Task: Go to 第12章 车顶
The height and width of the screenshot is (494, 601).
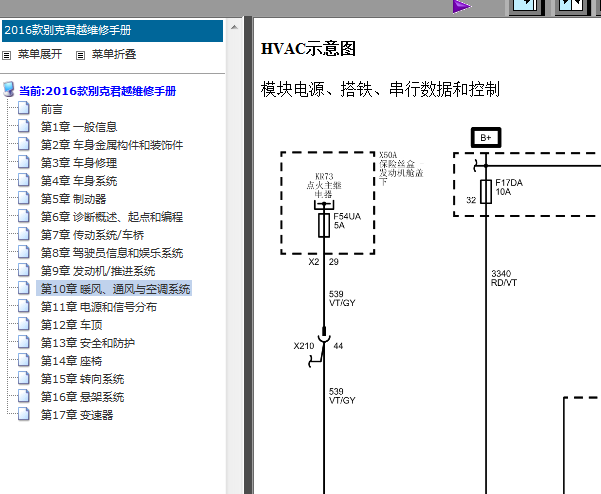Action: [x=72, y=325]
